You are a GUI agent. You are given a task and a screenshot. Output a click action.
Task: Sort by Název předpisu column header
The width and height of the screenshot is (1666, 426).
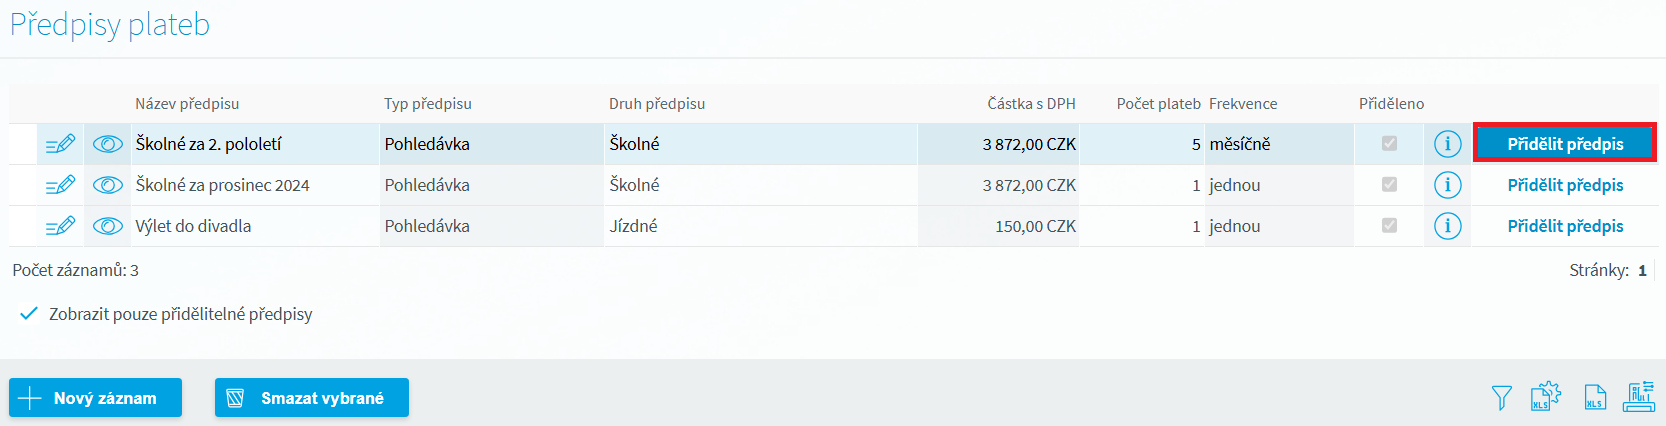click(x=187, y=104)
